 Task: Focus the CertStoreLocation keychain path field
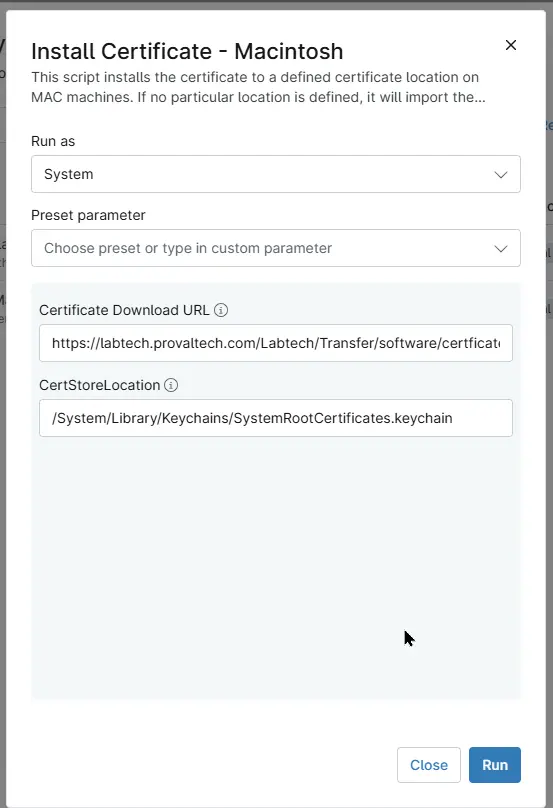[x=276, y=418]
